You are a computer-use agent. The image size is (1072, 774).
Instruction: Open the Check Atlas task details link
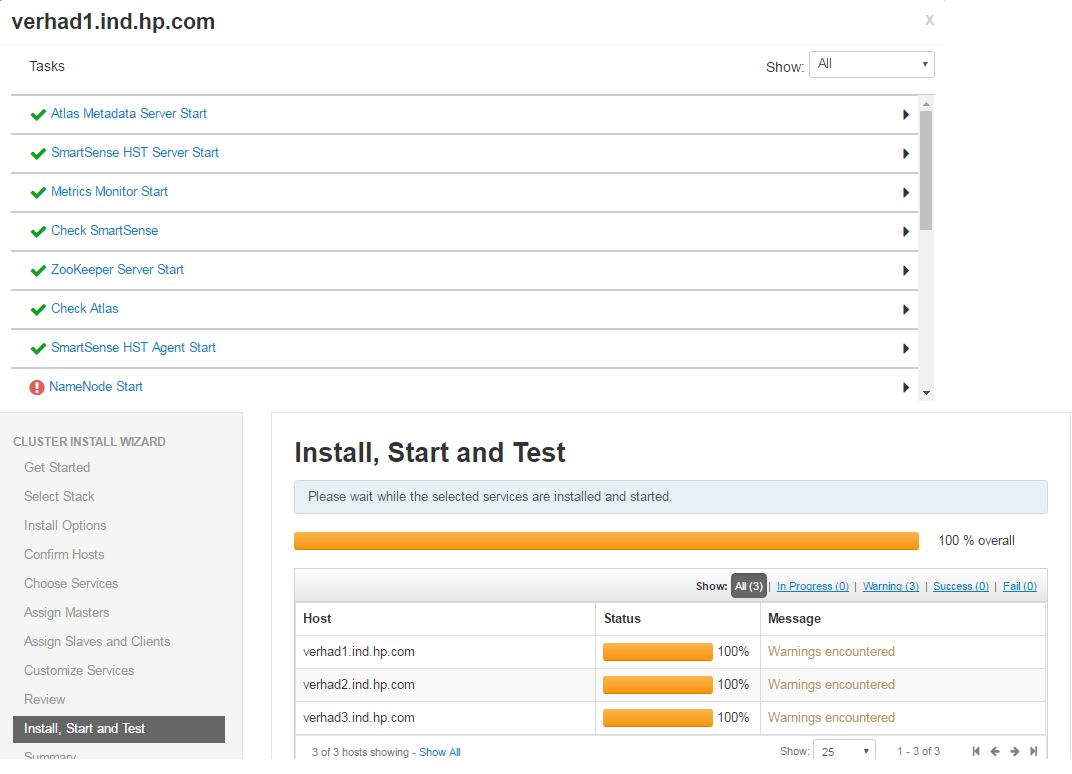point(84,308)
